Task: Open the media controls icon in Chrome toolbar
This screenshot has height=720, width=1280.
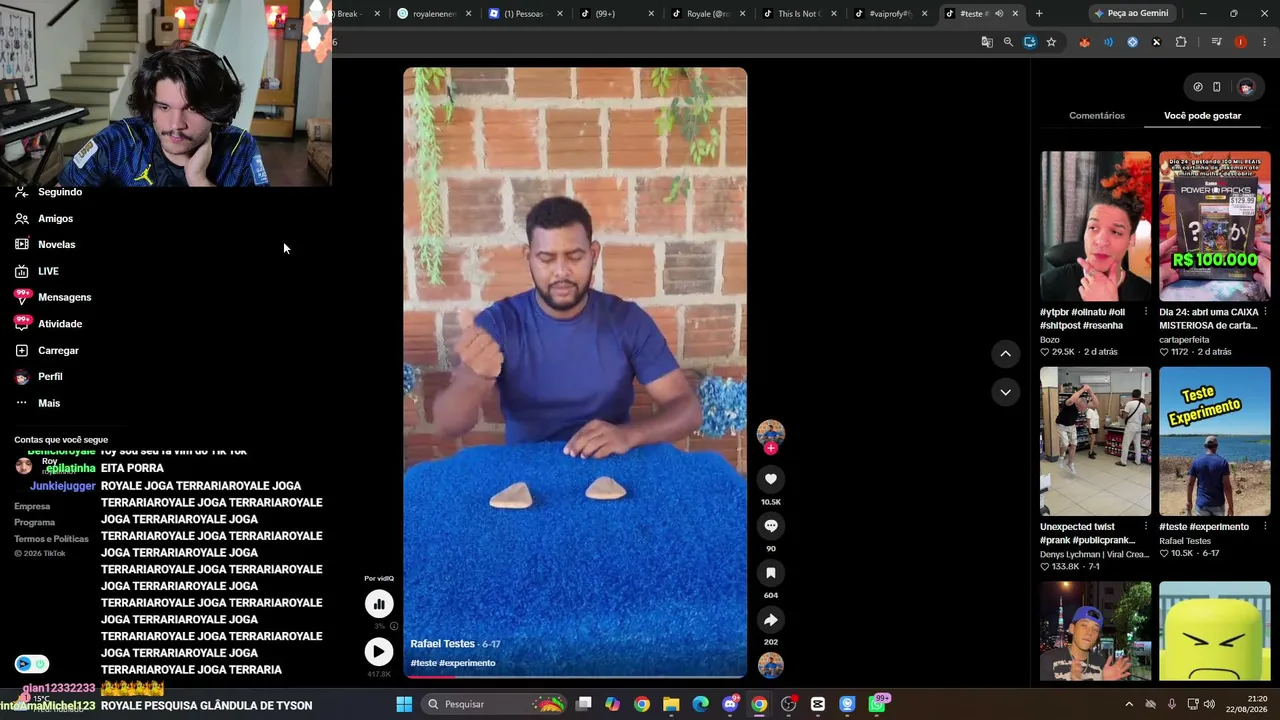Action: 1216,42
